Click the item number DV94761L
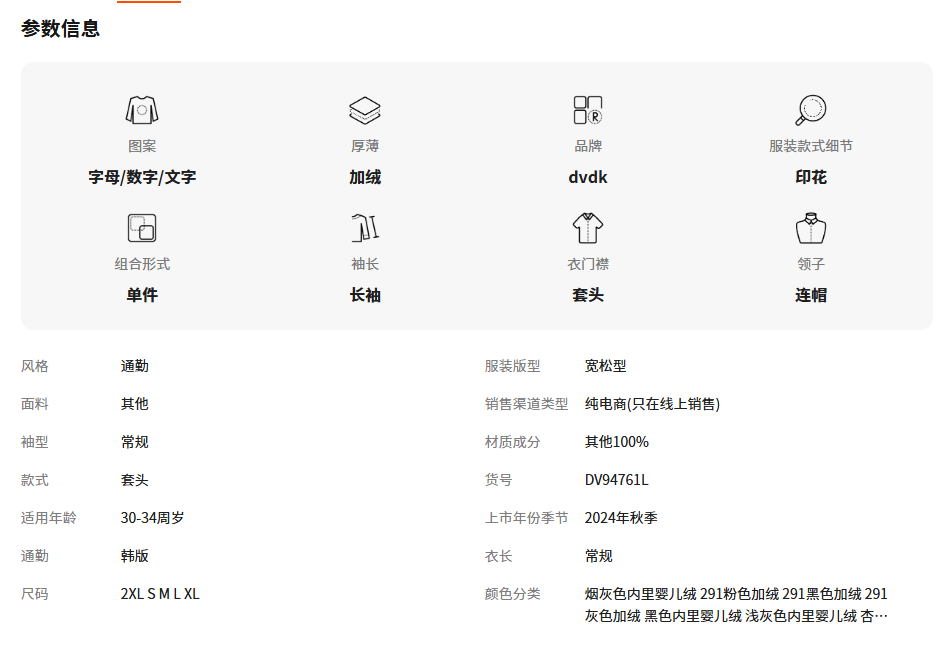 pyautogui.click(x=616, y=480)
